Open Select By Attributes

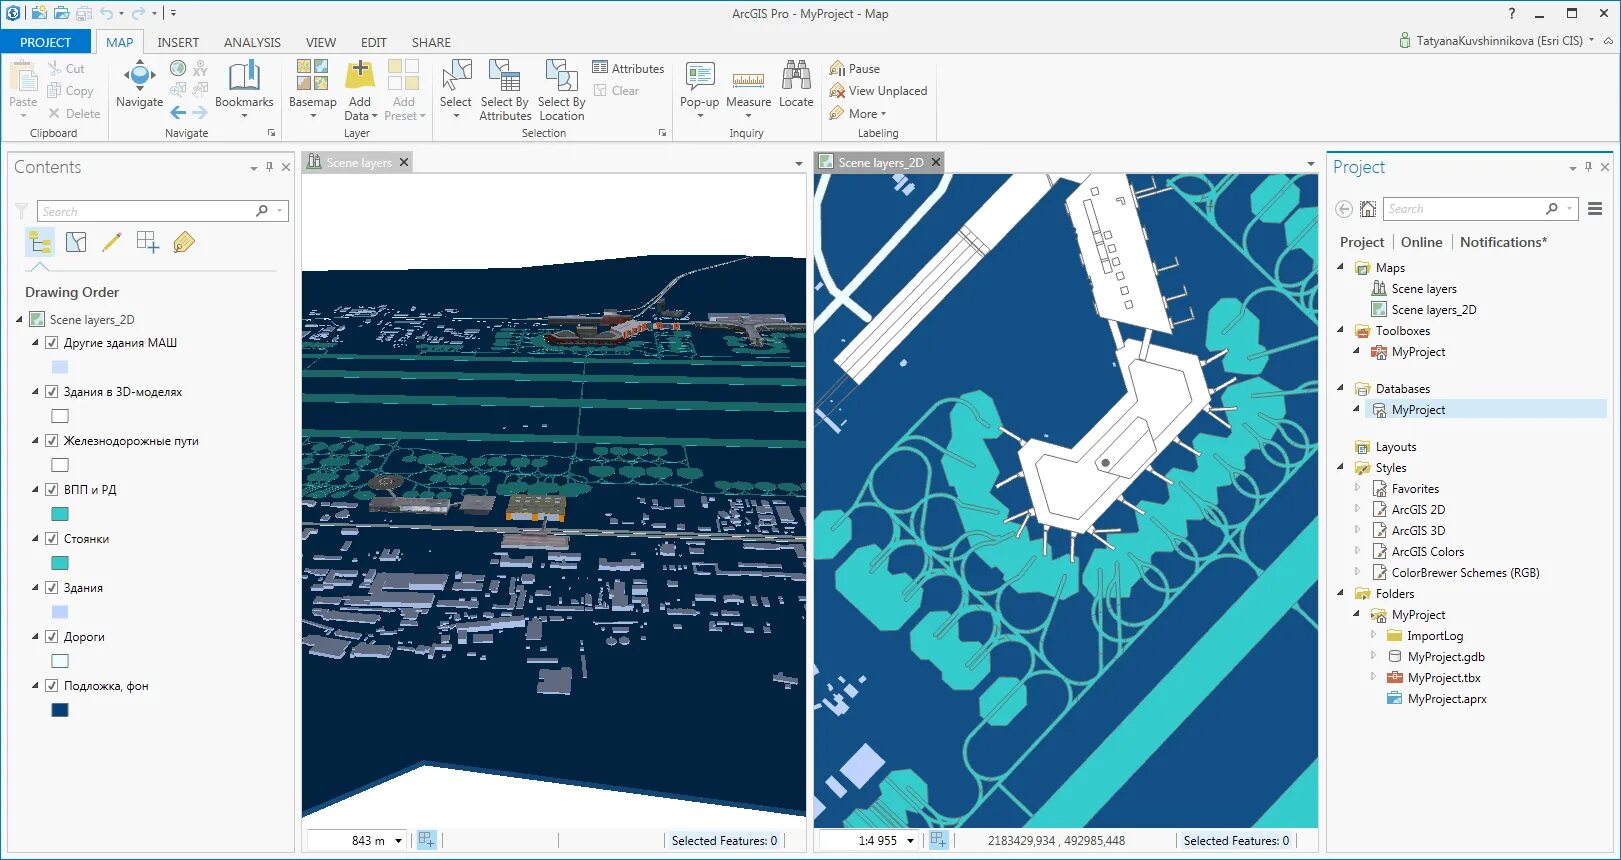click(x=505, y=90)
